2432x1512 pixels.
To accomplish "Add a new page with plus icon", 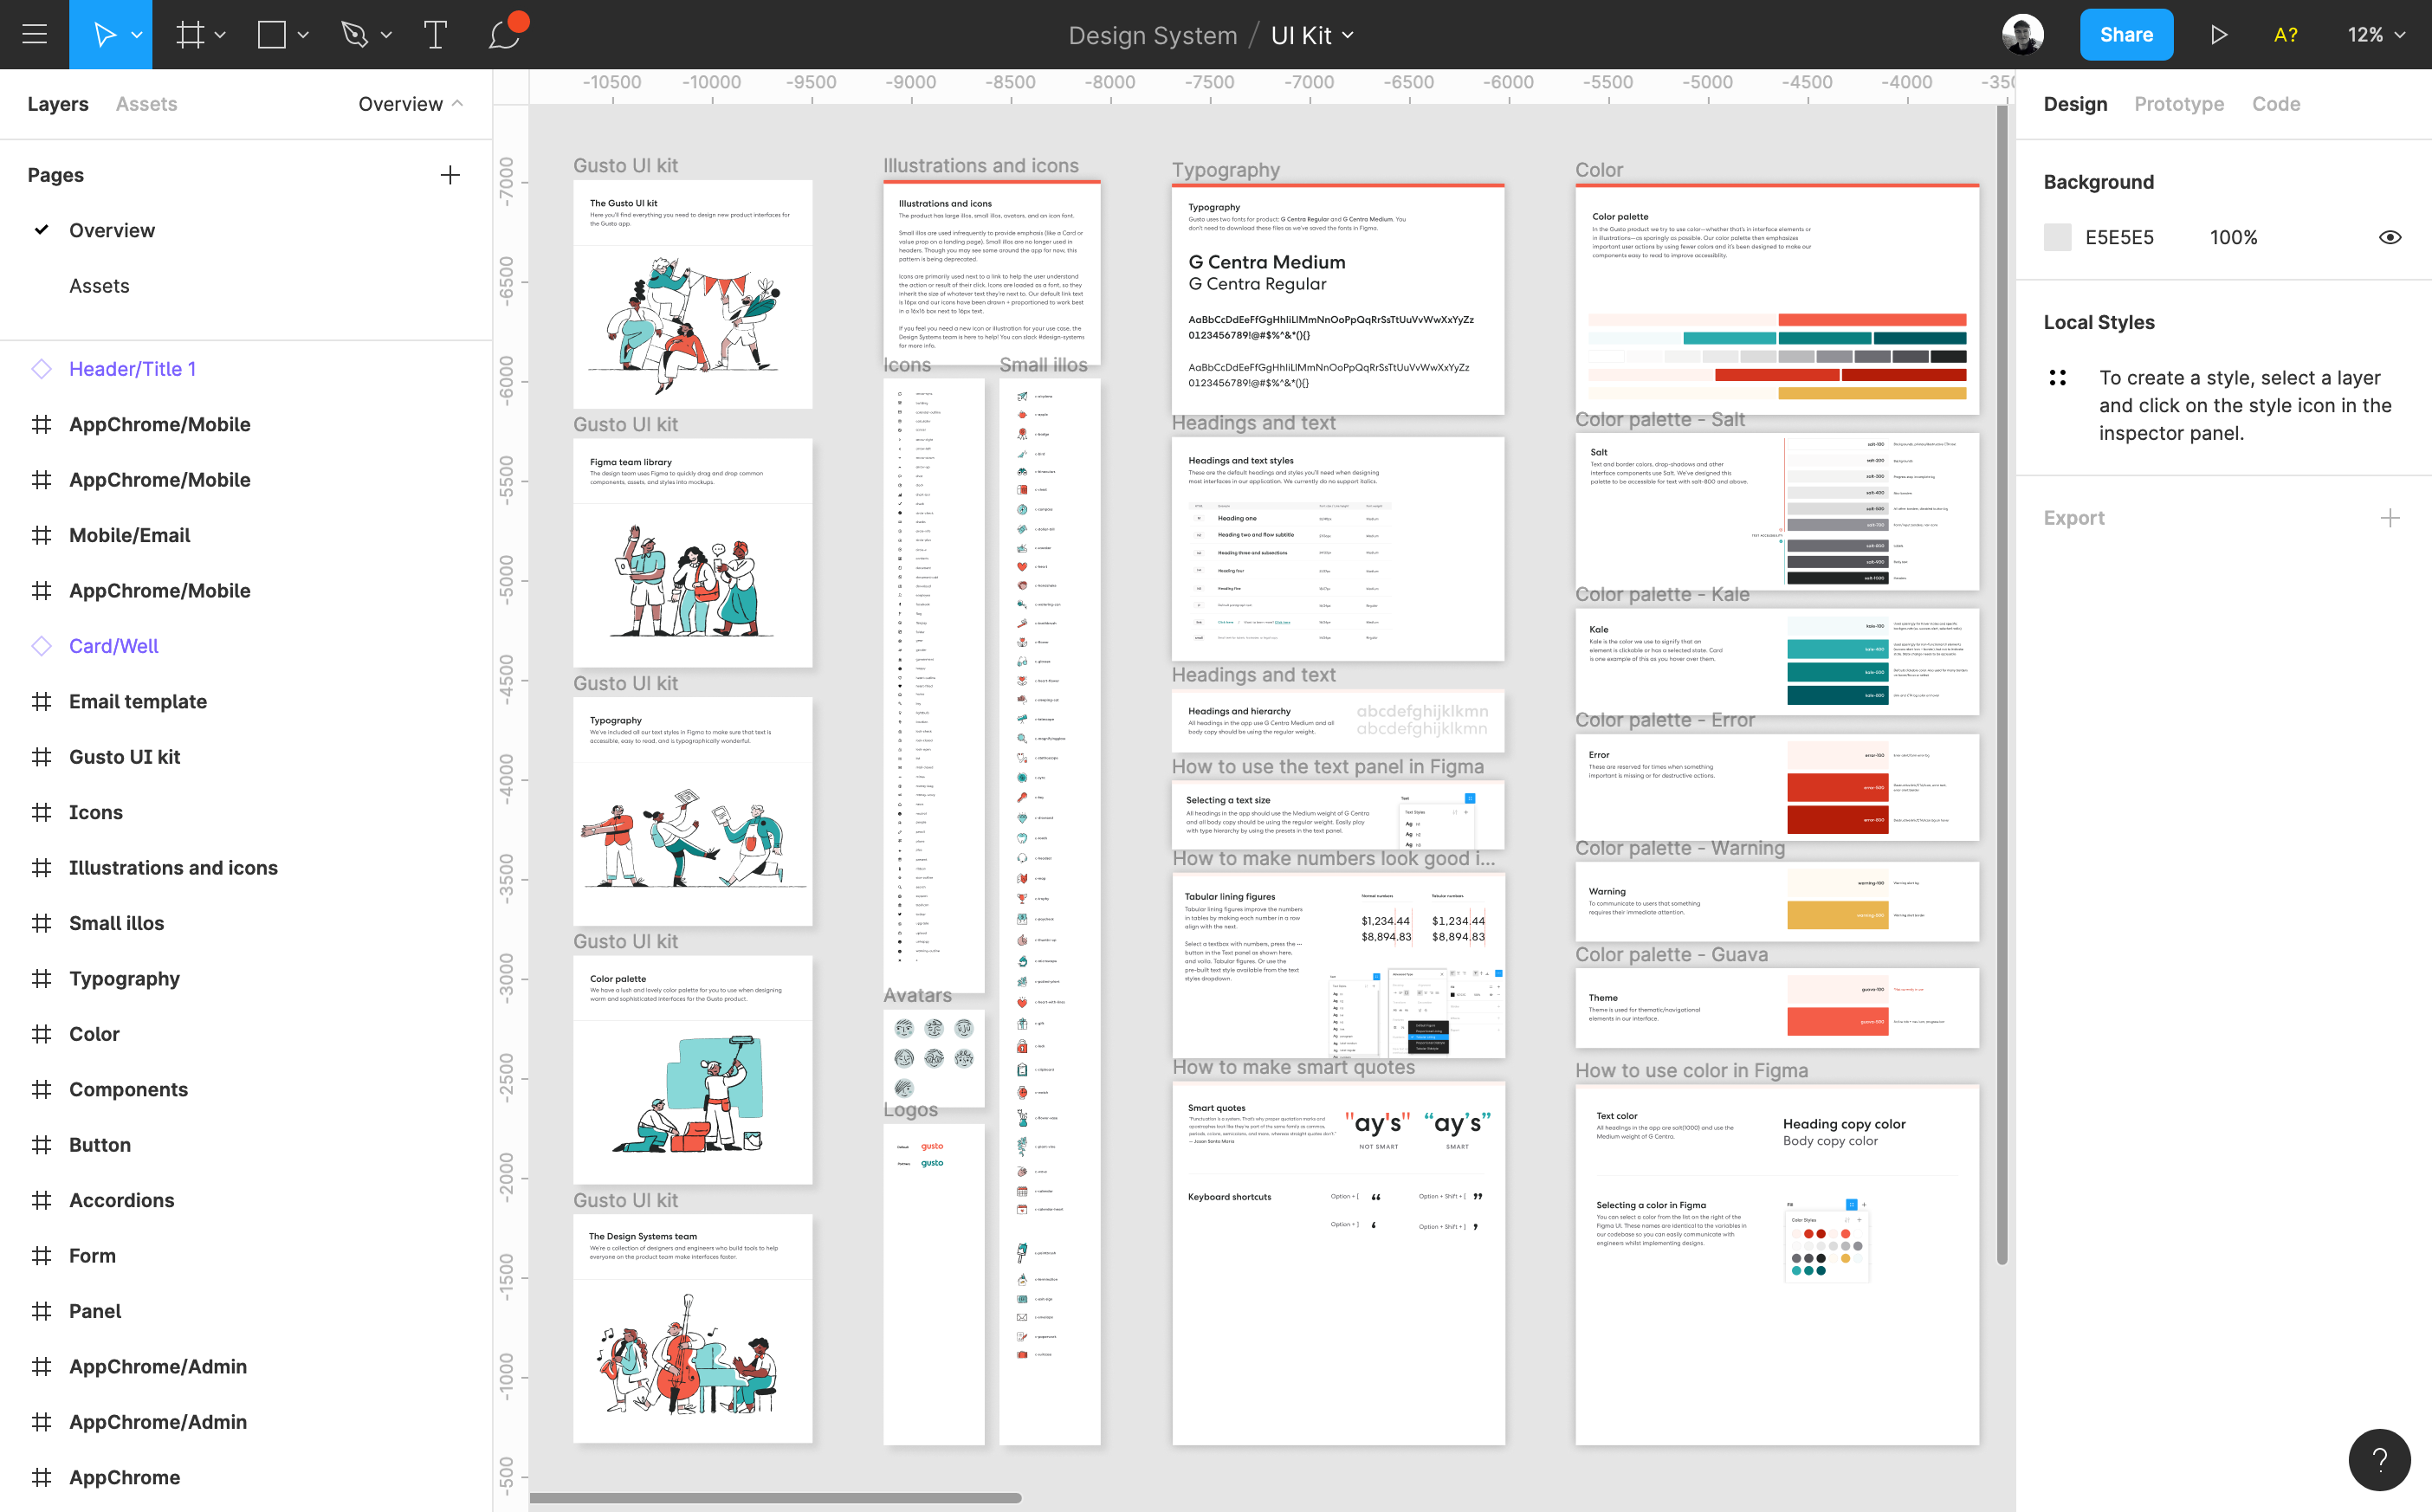I will 450,175.
